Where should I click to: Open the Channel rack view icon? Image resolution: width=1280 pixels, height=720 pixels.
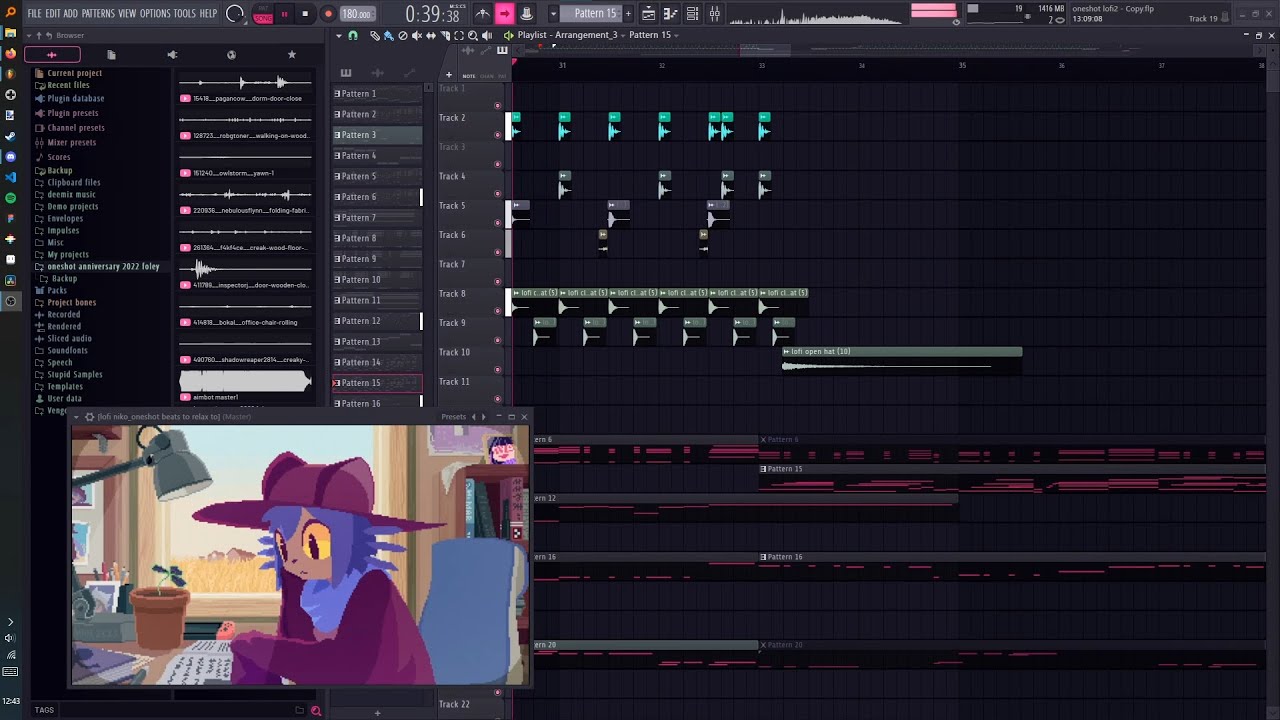tap(692, 14)
